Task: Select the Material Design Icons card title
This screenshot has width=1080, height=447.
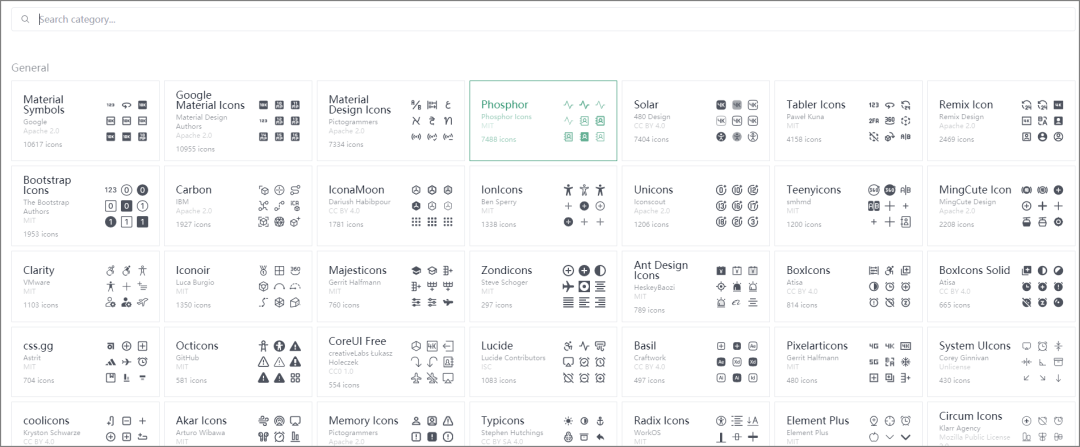Action: tap(360, 105)
